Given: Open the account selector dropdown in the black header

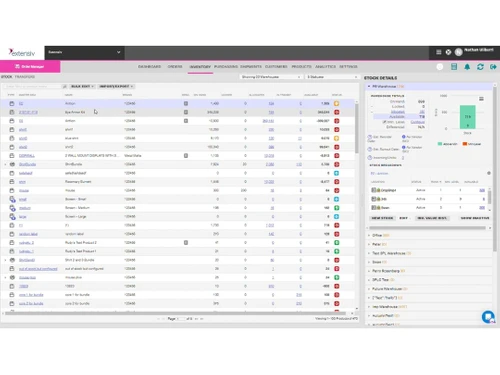Looking at the screenshot, I should click(x=84, y=52).
